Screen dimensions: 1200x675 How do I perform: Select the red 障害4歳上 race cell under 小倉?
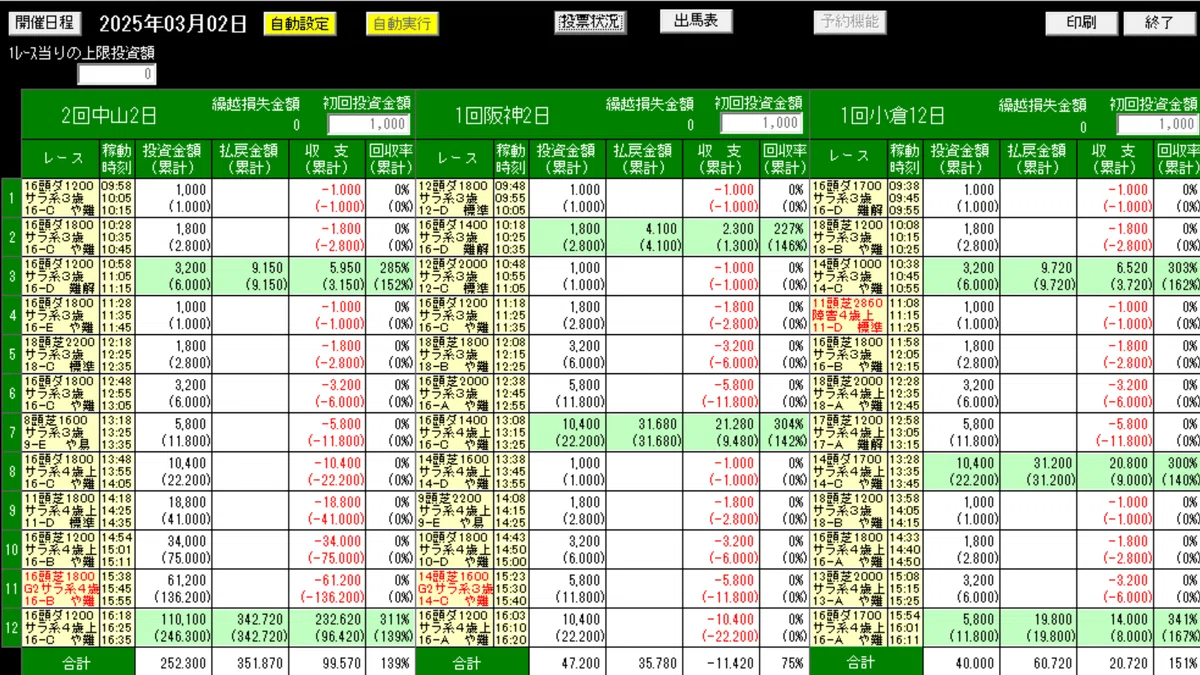[x=848, y=314]
